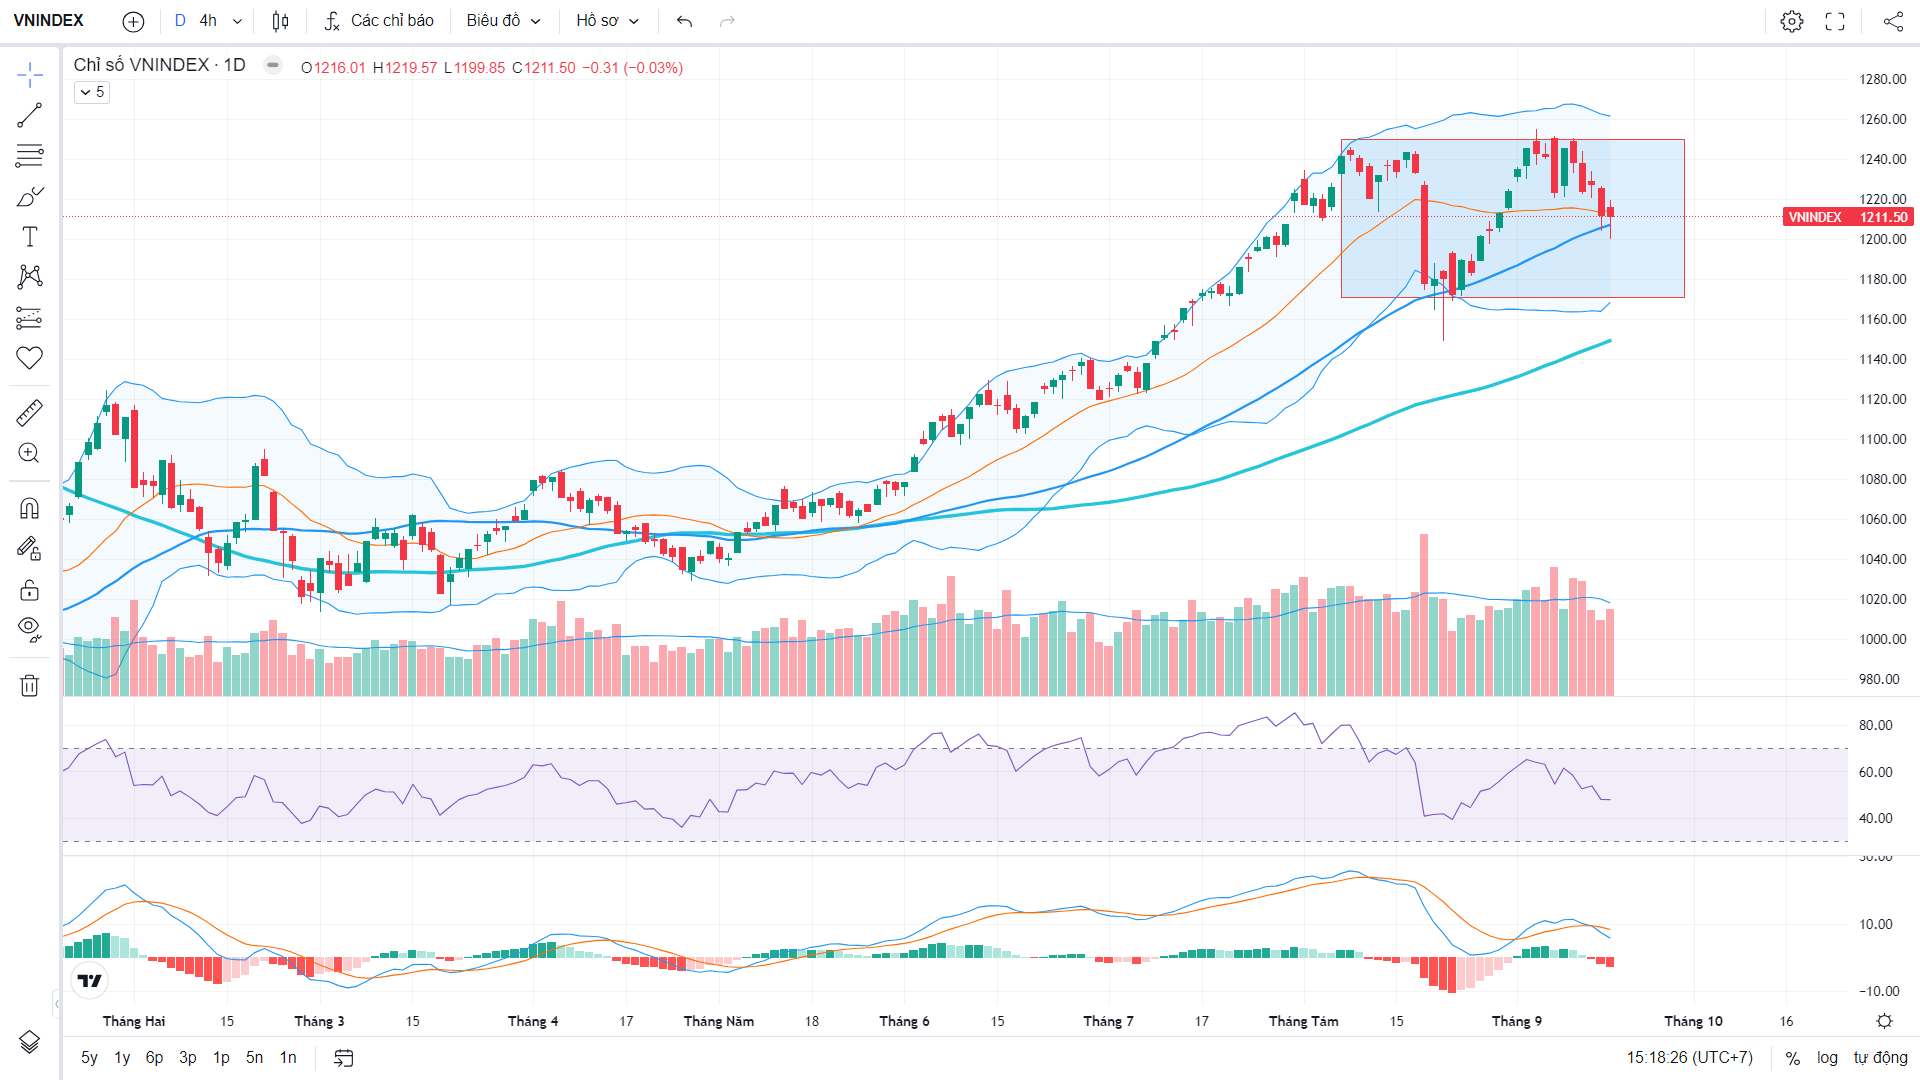Image resolution: width=1920 pixels, height=1080 pixels.
Task: Toggle tự động auto scale
Action: tap(1880, 1058)
